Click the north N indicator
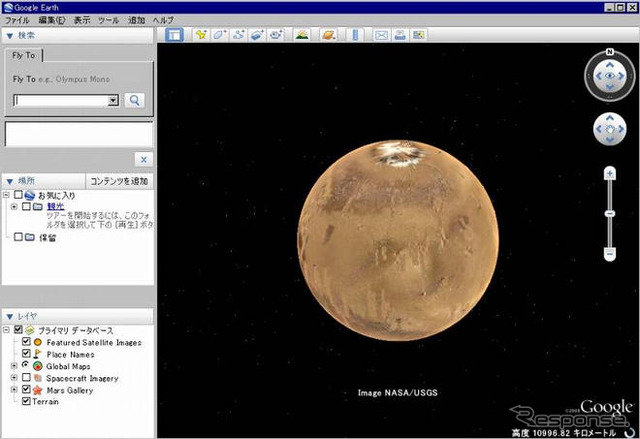The height and width of the screenshot is (439, 640). pyautogui.click(x=610, y=52)
